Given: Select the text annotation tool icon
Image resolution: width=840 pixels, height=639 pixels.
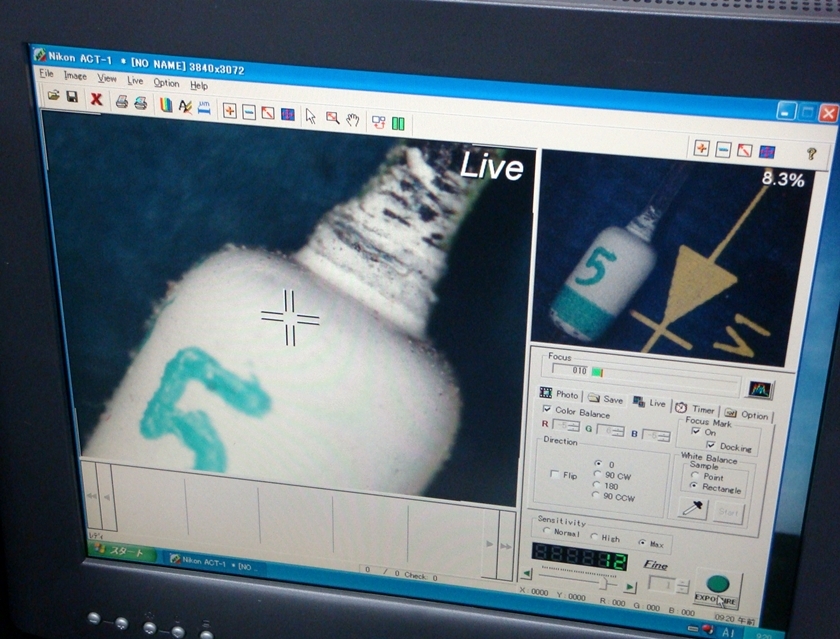Looking at the screenshot, I should click(185, 106).
